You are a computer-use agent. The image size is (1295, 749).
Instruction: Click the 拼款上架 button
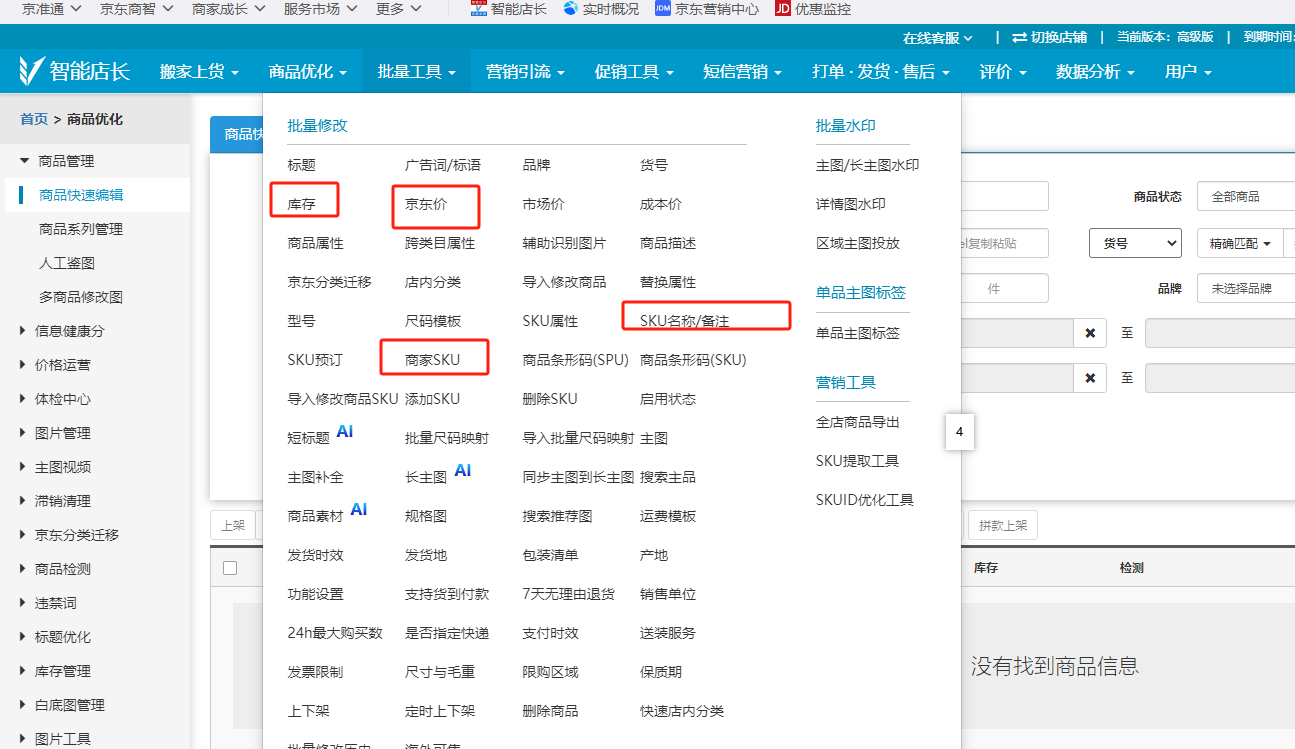1003,525
